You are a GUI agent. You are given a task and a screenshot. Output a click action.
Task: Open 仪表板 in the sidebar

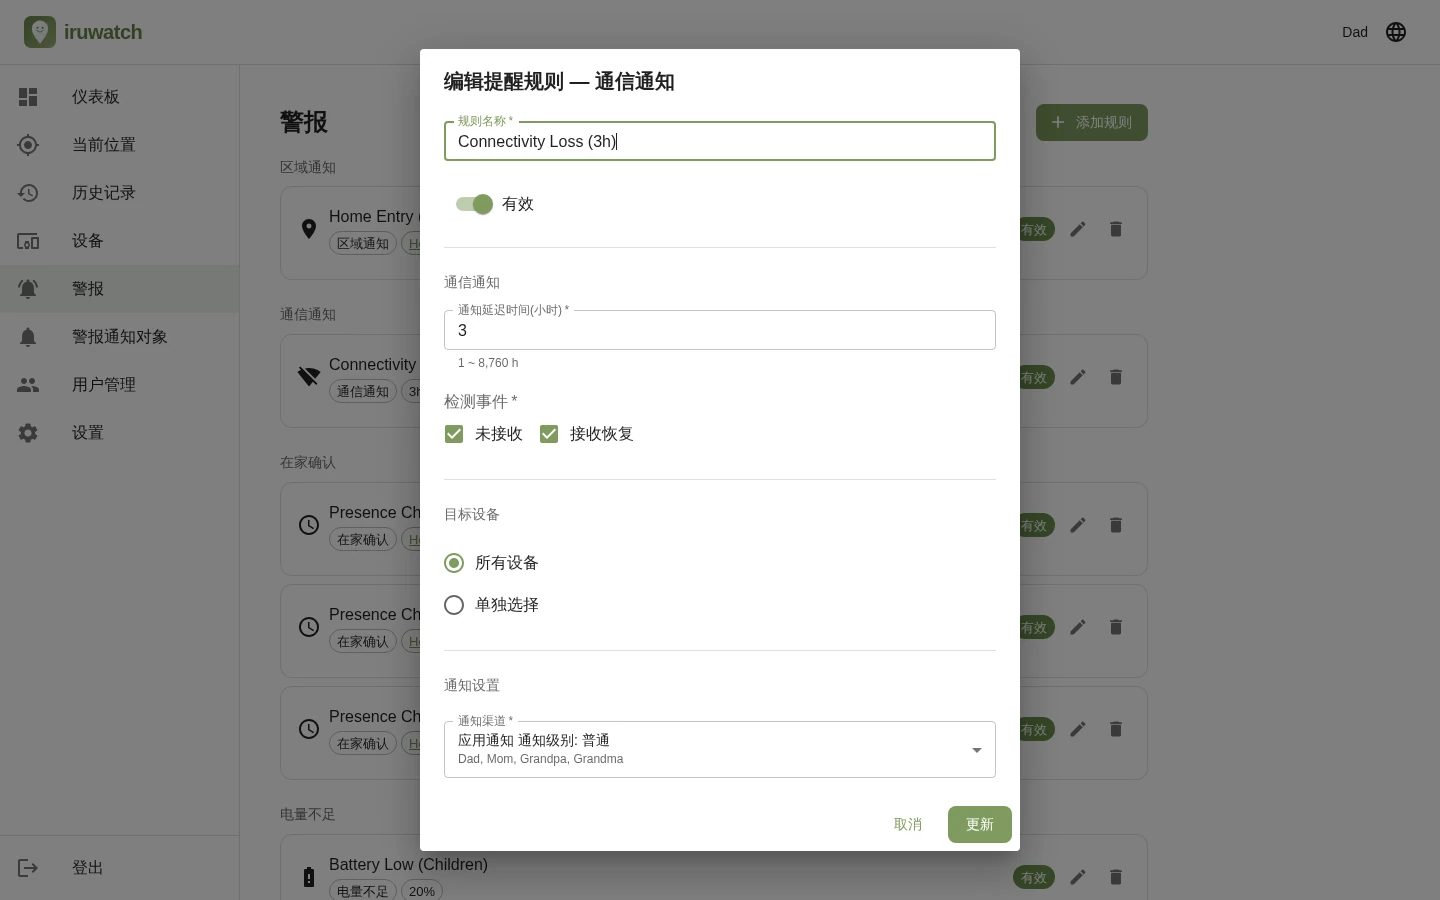(120, 97)
